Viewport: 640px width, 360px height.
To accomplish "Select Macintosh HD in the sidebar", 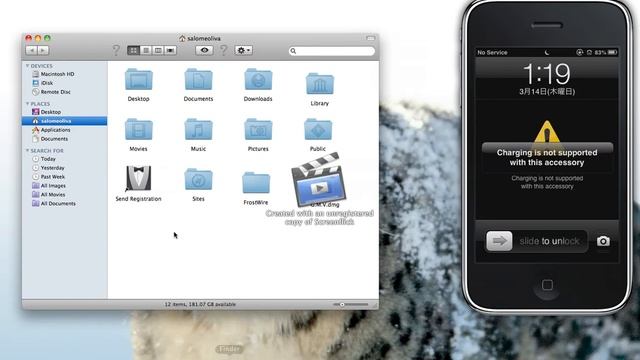I will (53, 74).
